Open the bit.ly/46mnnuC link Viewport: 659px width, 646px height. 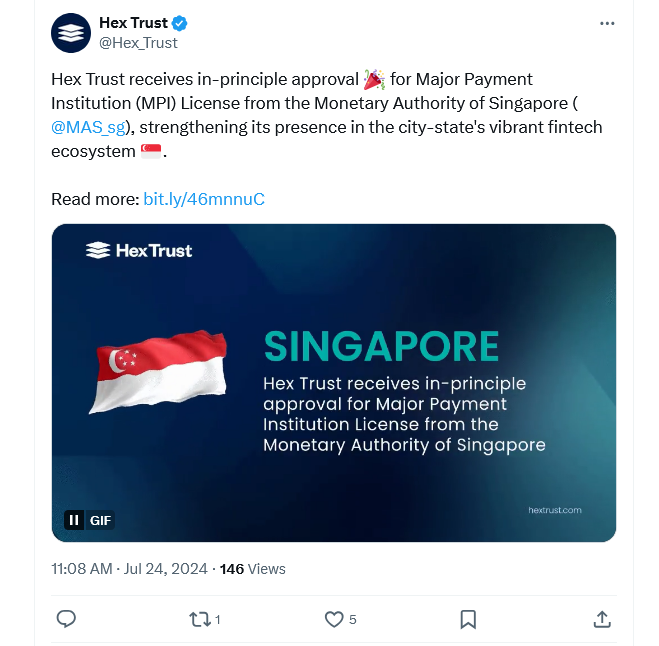click(x=204, y=199)
